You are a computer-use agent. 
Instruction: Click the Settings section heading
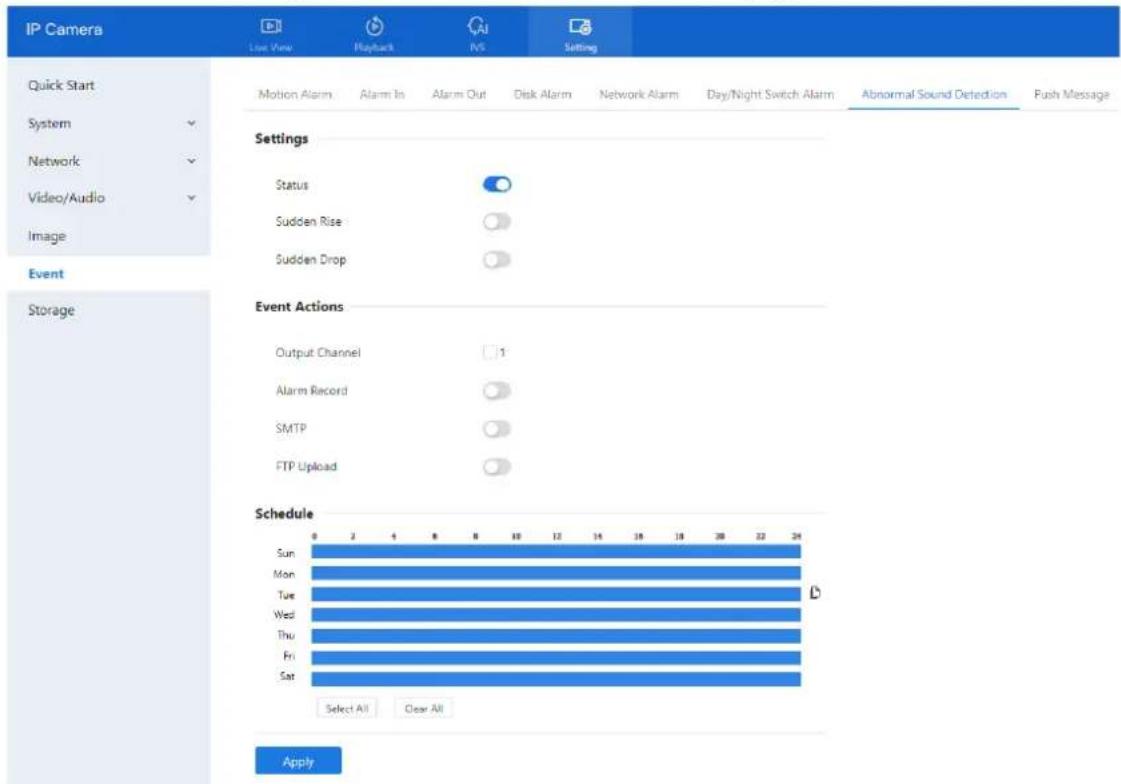tap(282, 139)
